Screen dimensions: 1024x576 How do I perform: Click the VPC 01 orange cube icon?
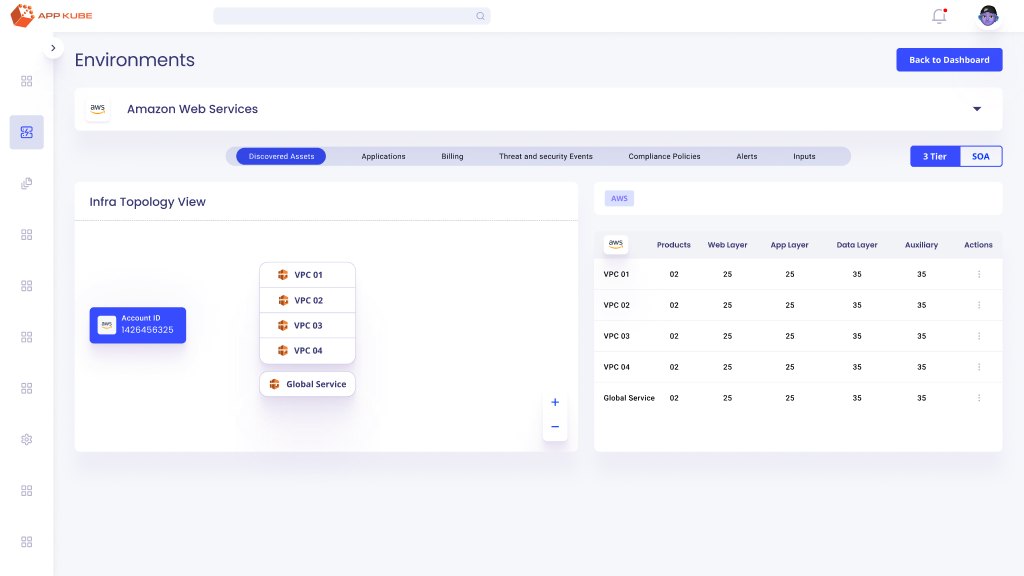pyautogui.click(x=283, y=275)
